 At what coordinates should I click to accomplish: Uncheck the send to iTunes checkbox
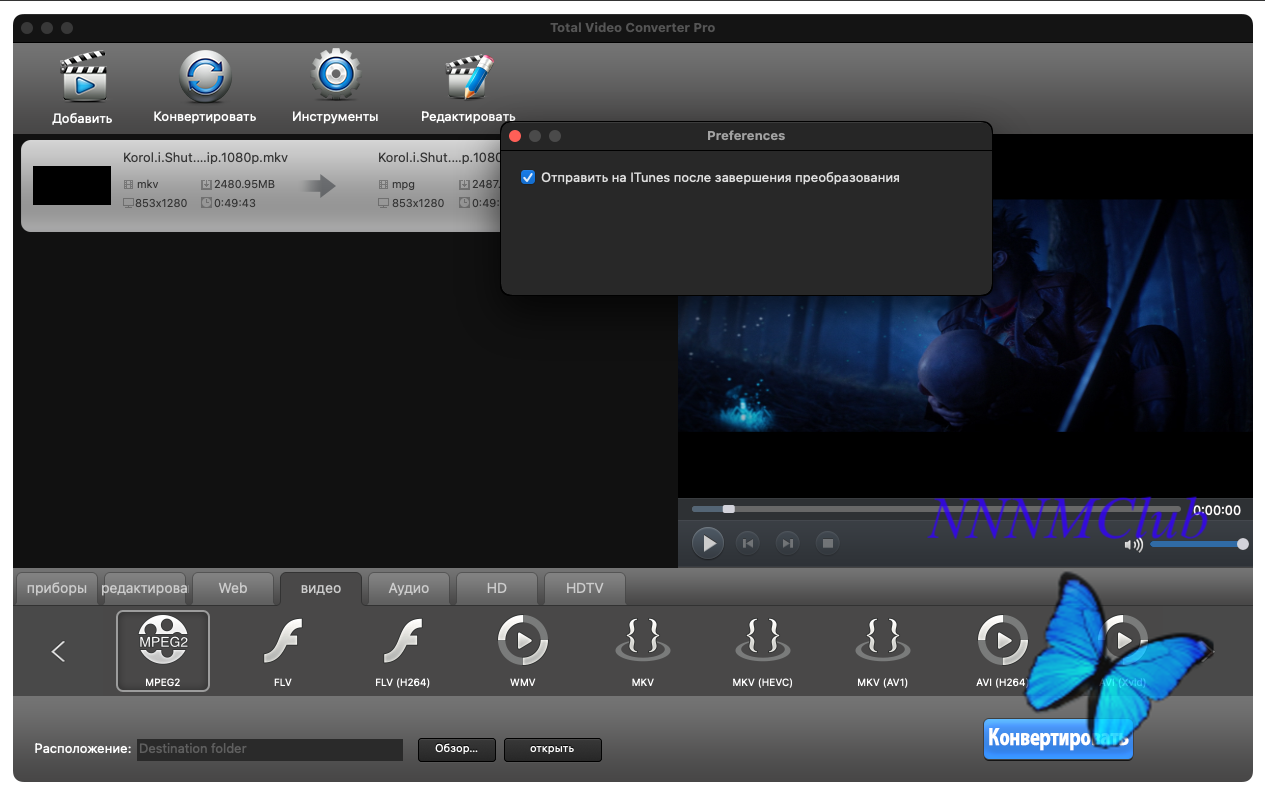(x=528, y=178)
